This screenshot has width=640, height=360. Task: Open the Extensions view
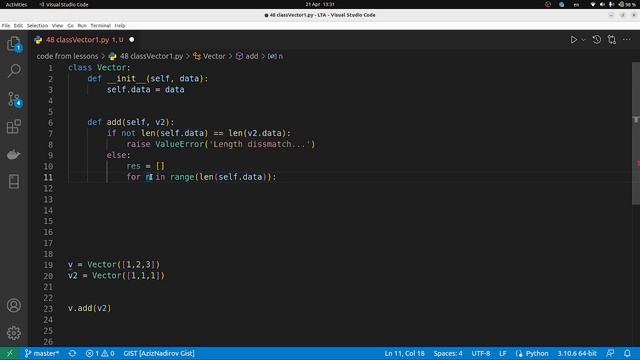[14, 127]
